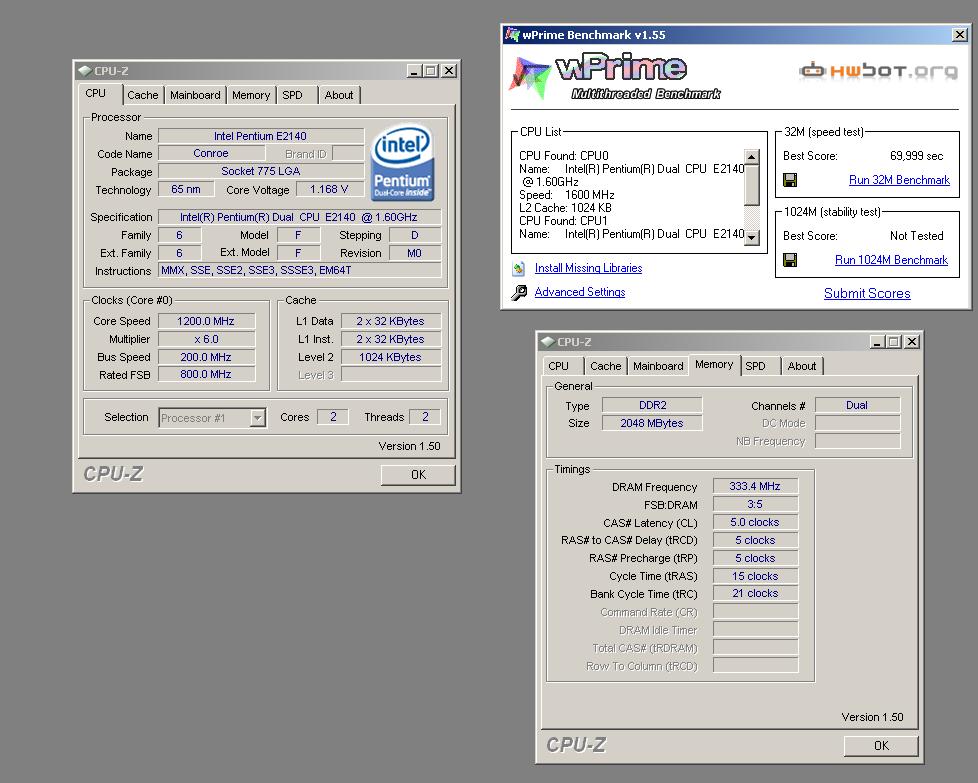Close the left CPU-Z processor window

tap(448, 71)
